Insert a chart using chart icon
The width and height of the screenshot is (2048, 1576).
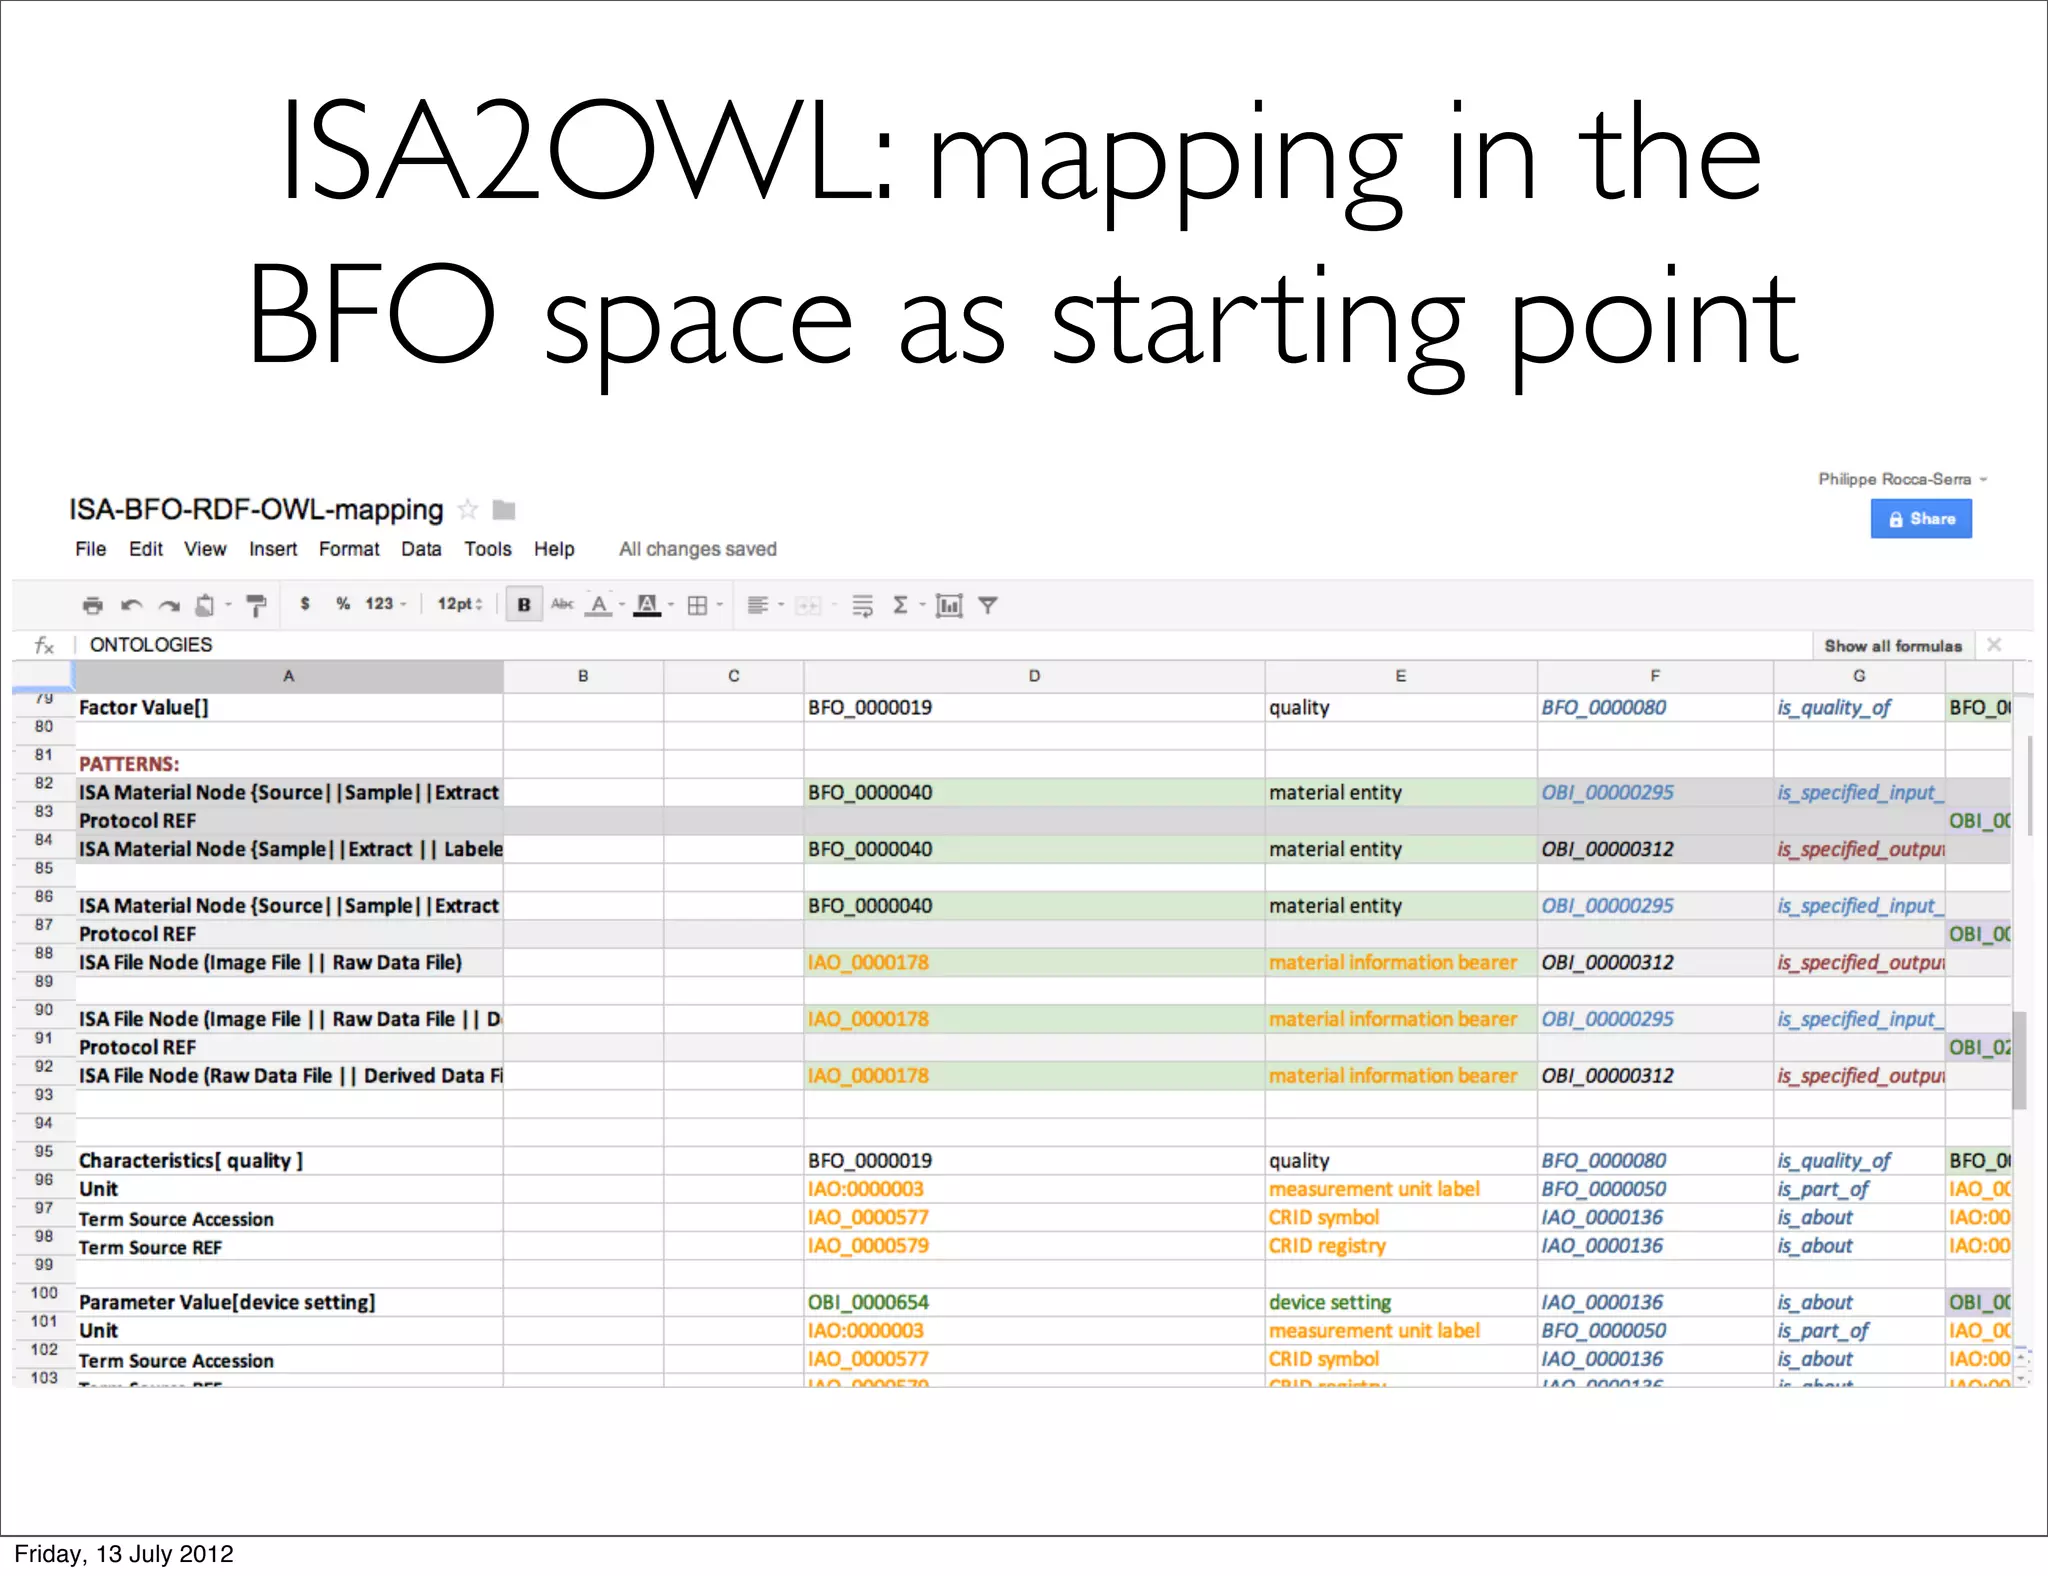pos(948,605)
